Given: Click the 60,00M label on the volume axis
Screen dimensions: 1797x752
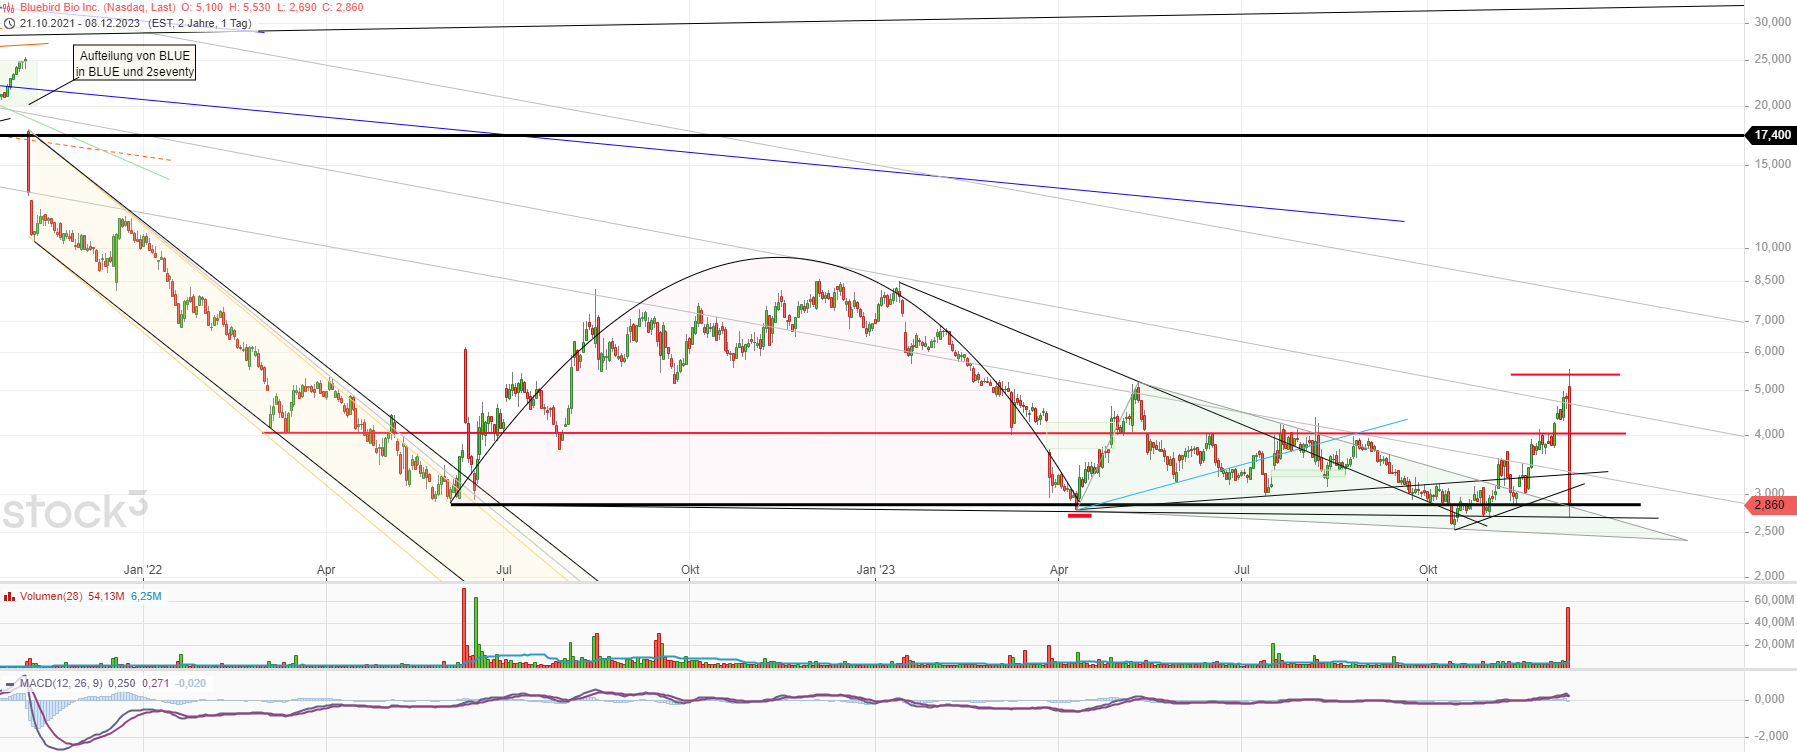Looking at the screenshot, I should (x=1773, y=600).
